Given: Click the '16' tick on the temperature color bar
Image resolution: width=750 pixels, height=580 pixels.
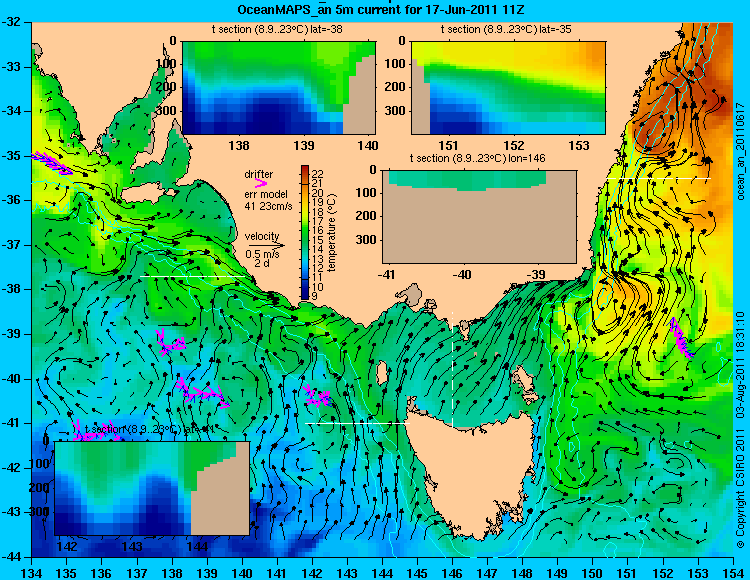Looking at the screenshot, I should click(317, 230).
